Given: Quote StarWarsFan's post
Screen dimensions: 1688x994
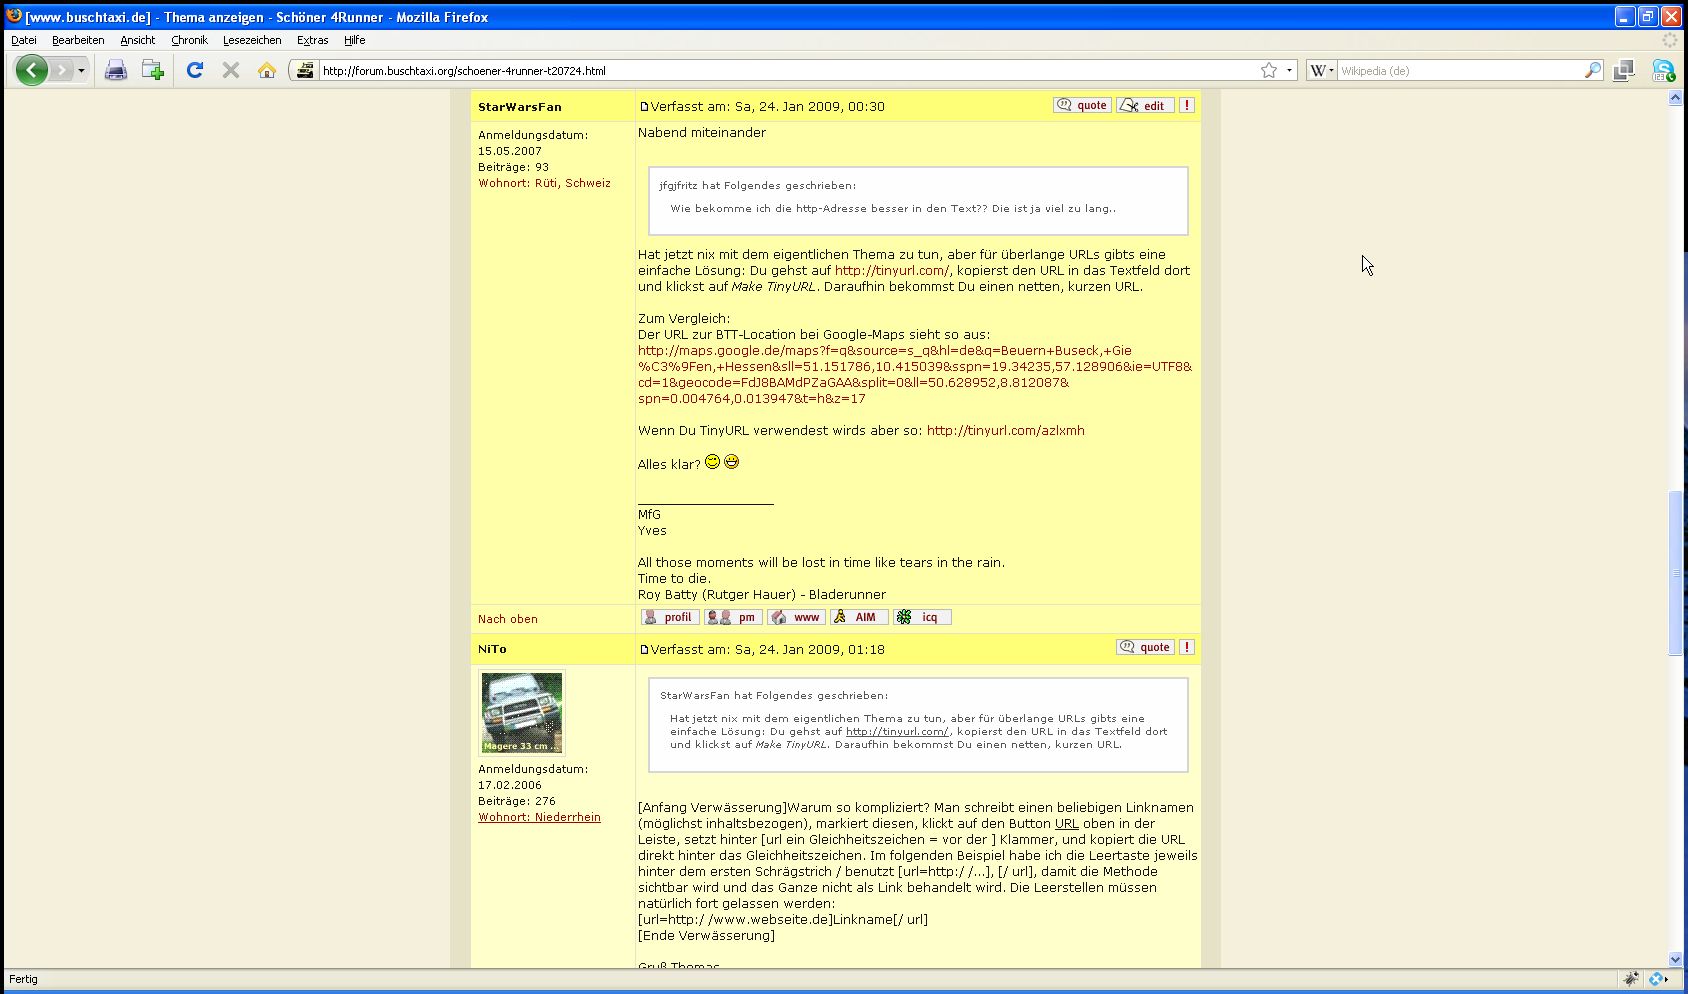Looking at the screenshot, I should (x=1082, y=105).
